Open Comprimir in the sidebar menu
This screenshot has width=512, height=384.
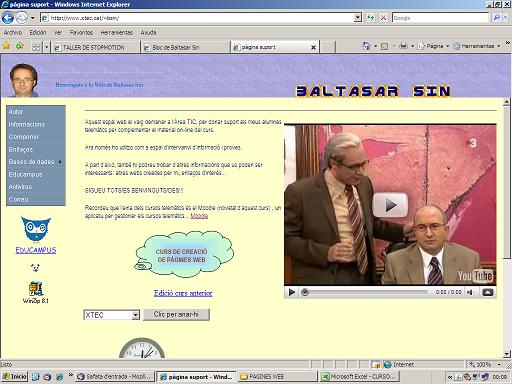tap(36, 137)
